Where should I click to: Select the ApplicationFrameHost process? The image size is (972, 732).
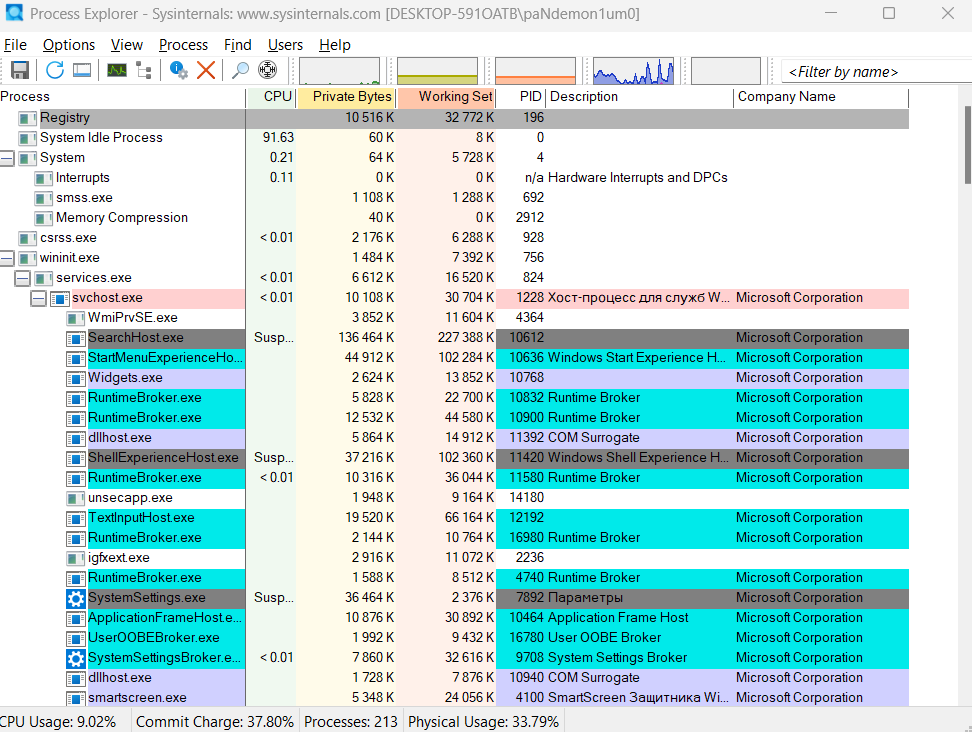[x=454, y=618]
